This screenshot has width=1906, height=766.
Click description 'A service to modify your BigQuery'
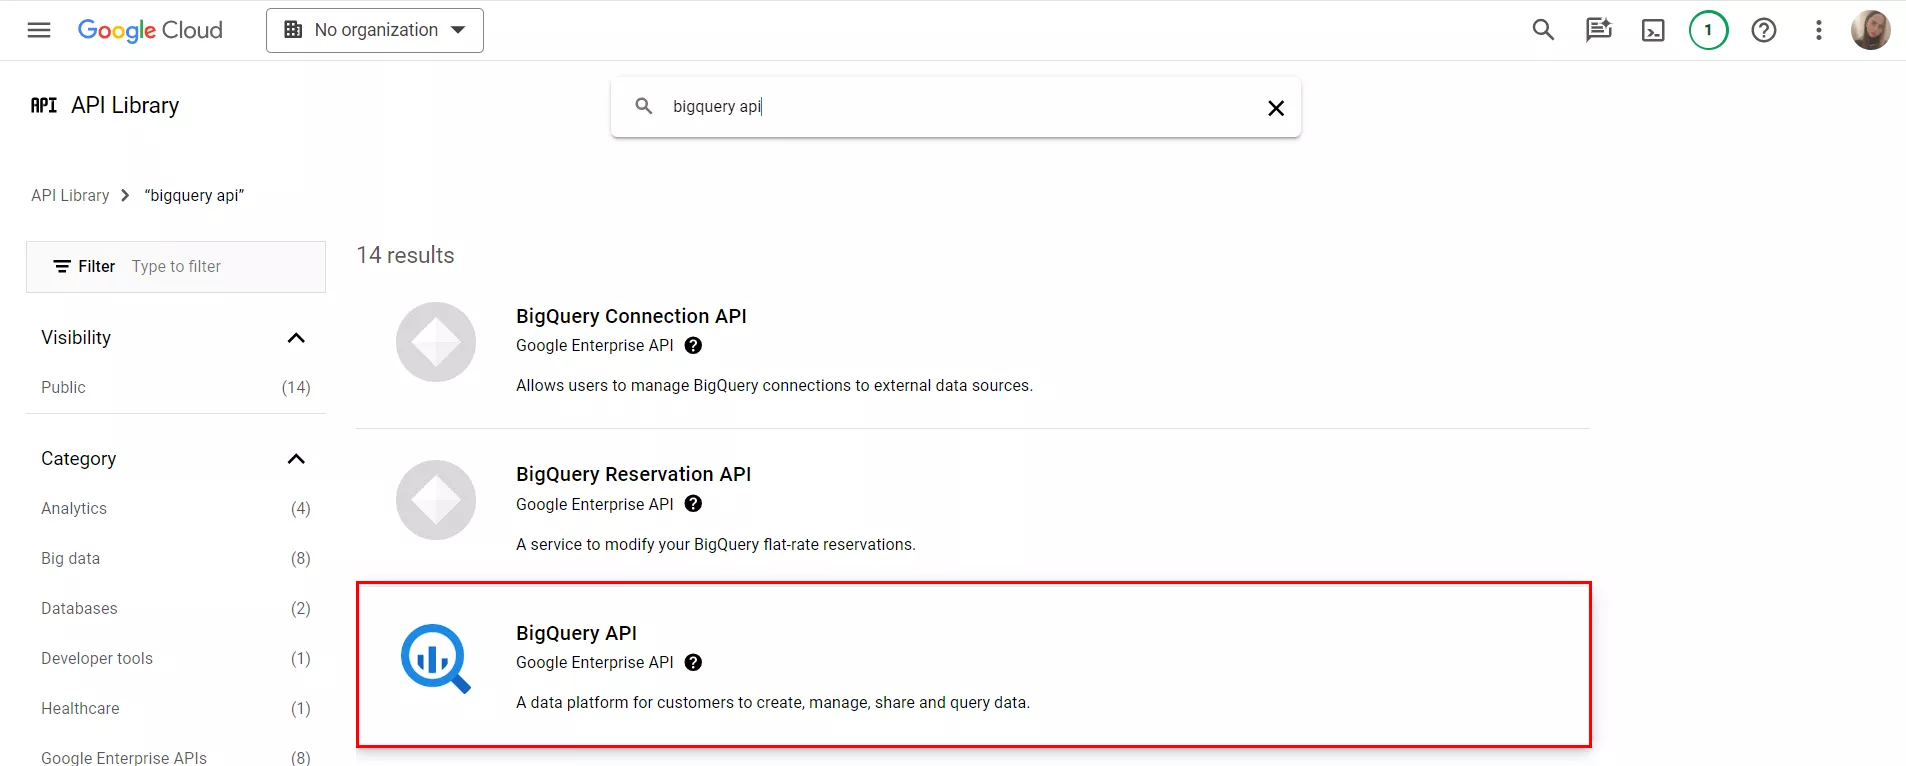(716, 544)
